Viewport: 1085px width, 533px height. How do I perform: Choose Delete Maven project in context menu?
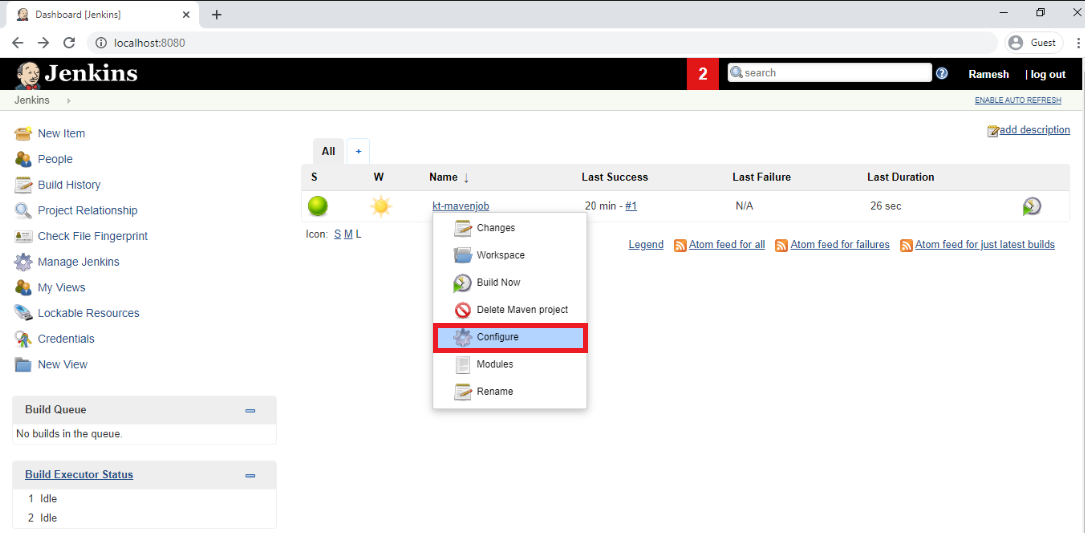tap(509, 310)
